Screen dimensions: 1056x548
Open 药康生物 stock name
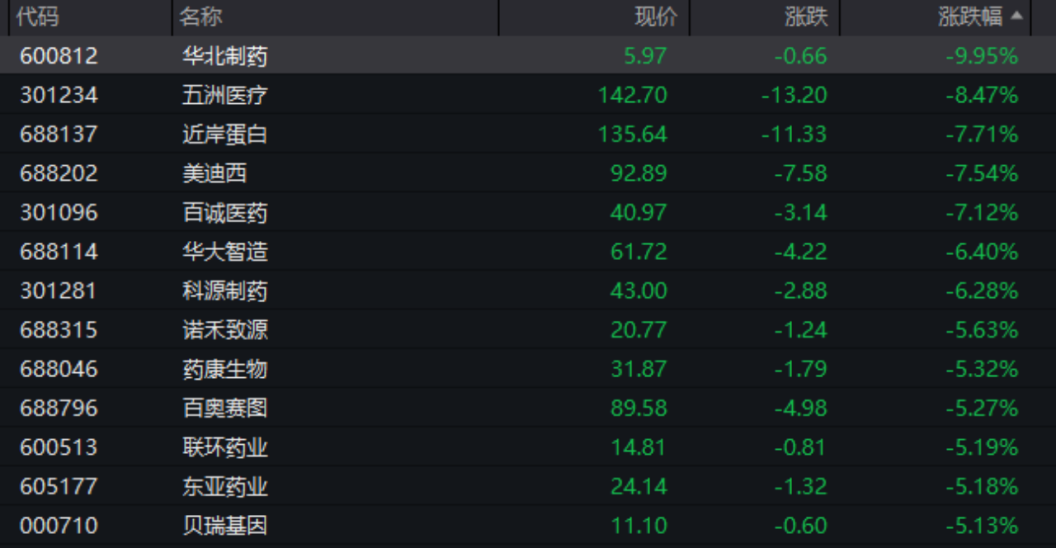pyautogui.click(x=225, y=368)
